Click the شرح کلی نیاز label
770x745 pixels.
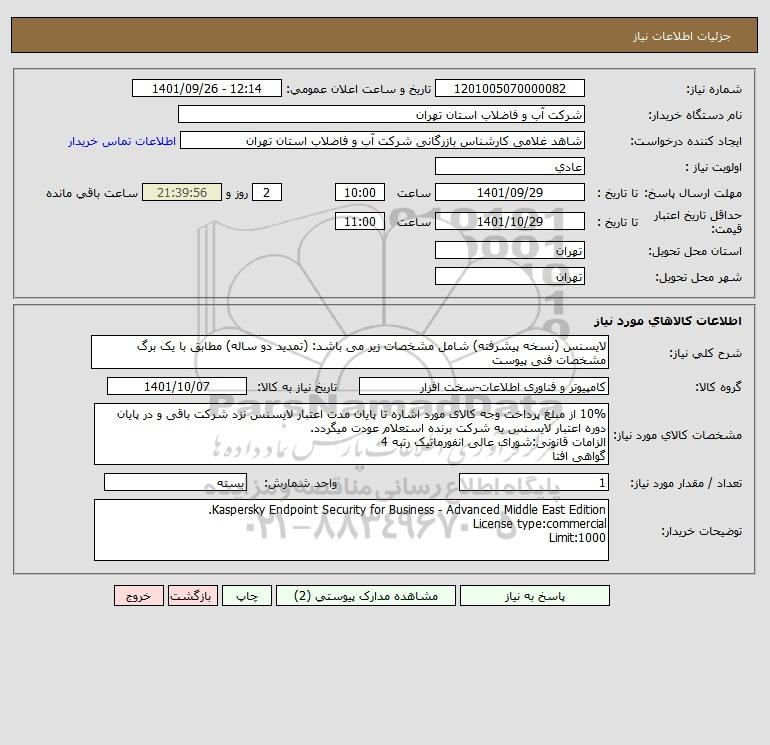(705, 354)
